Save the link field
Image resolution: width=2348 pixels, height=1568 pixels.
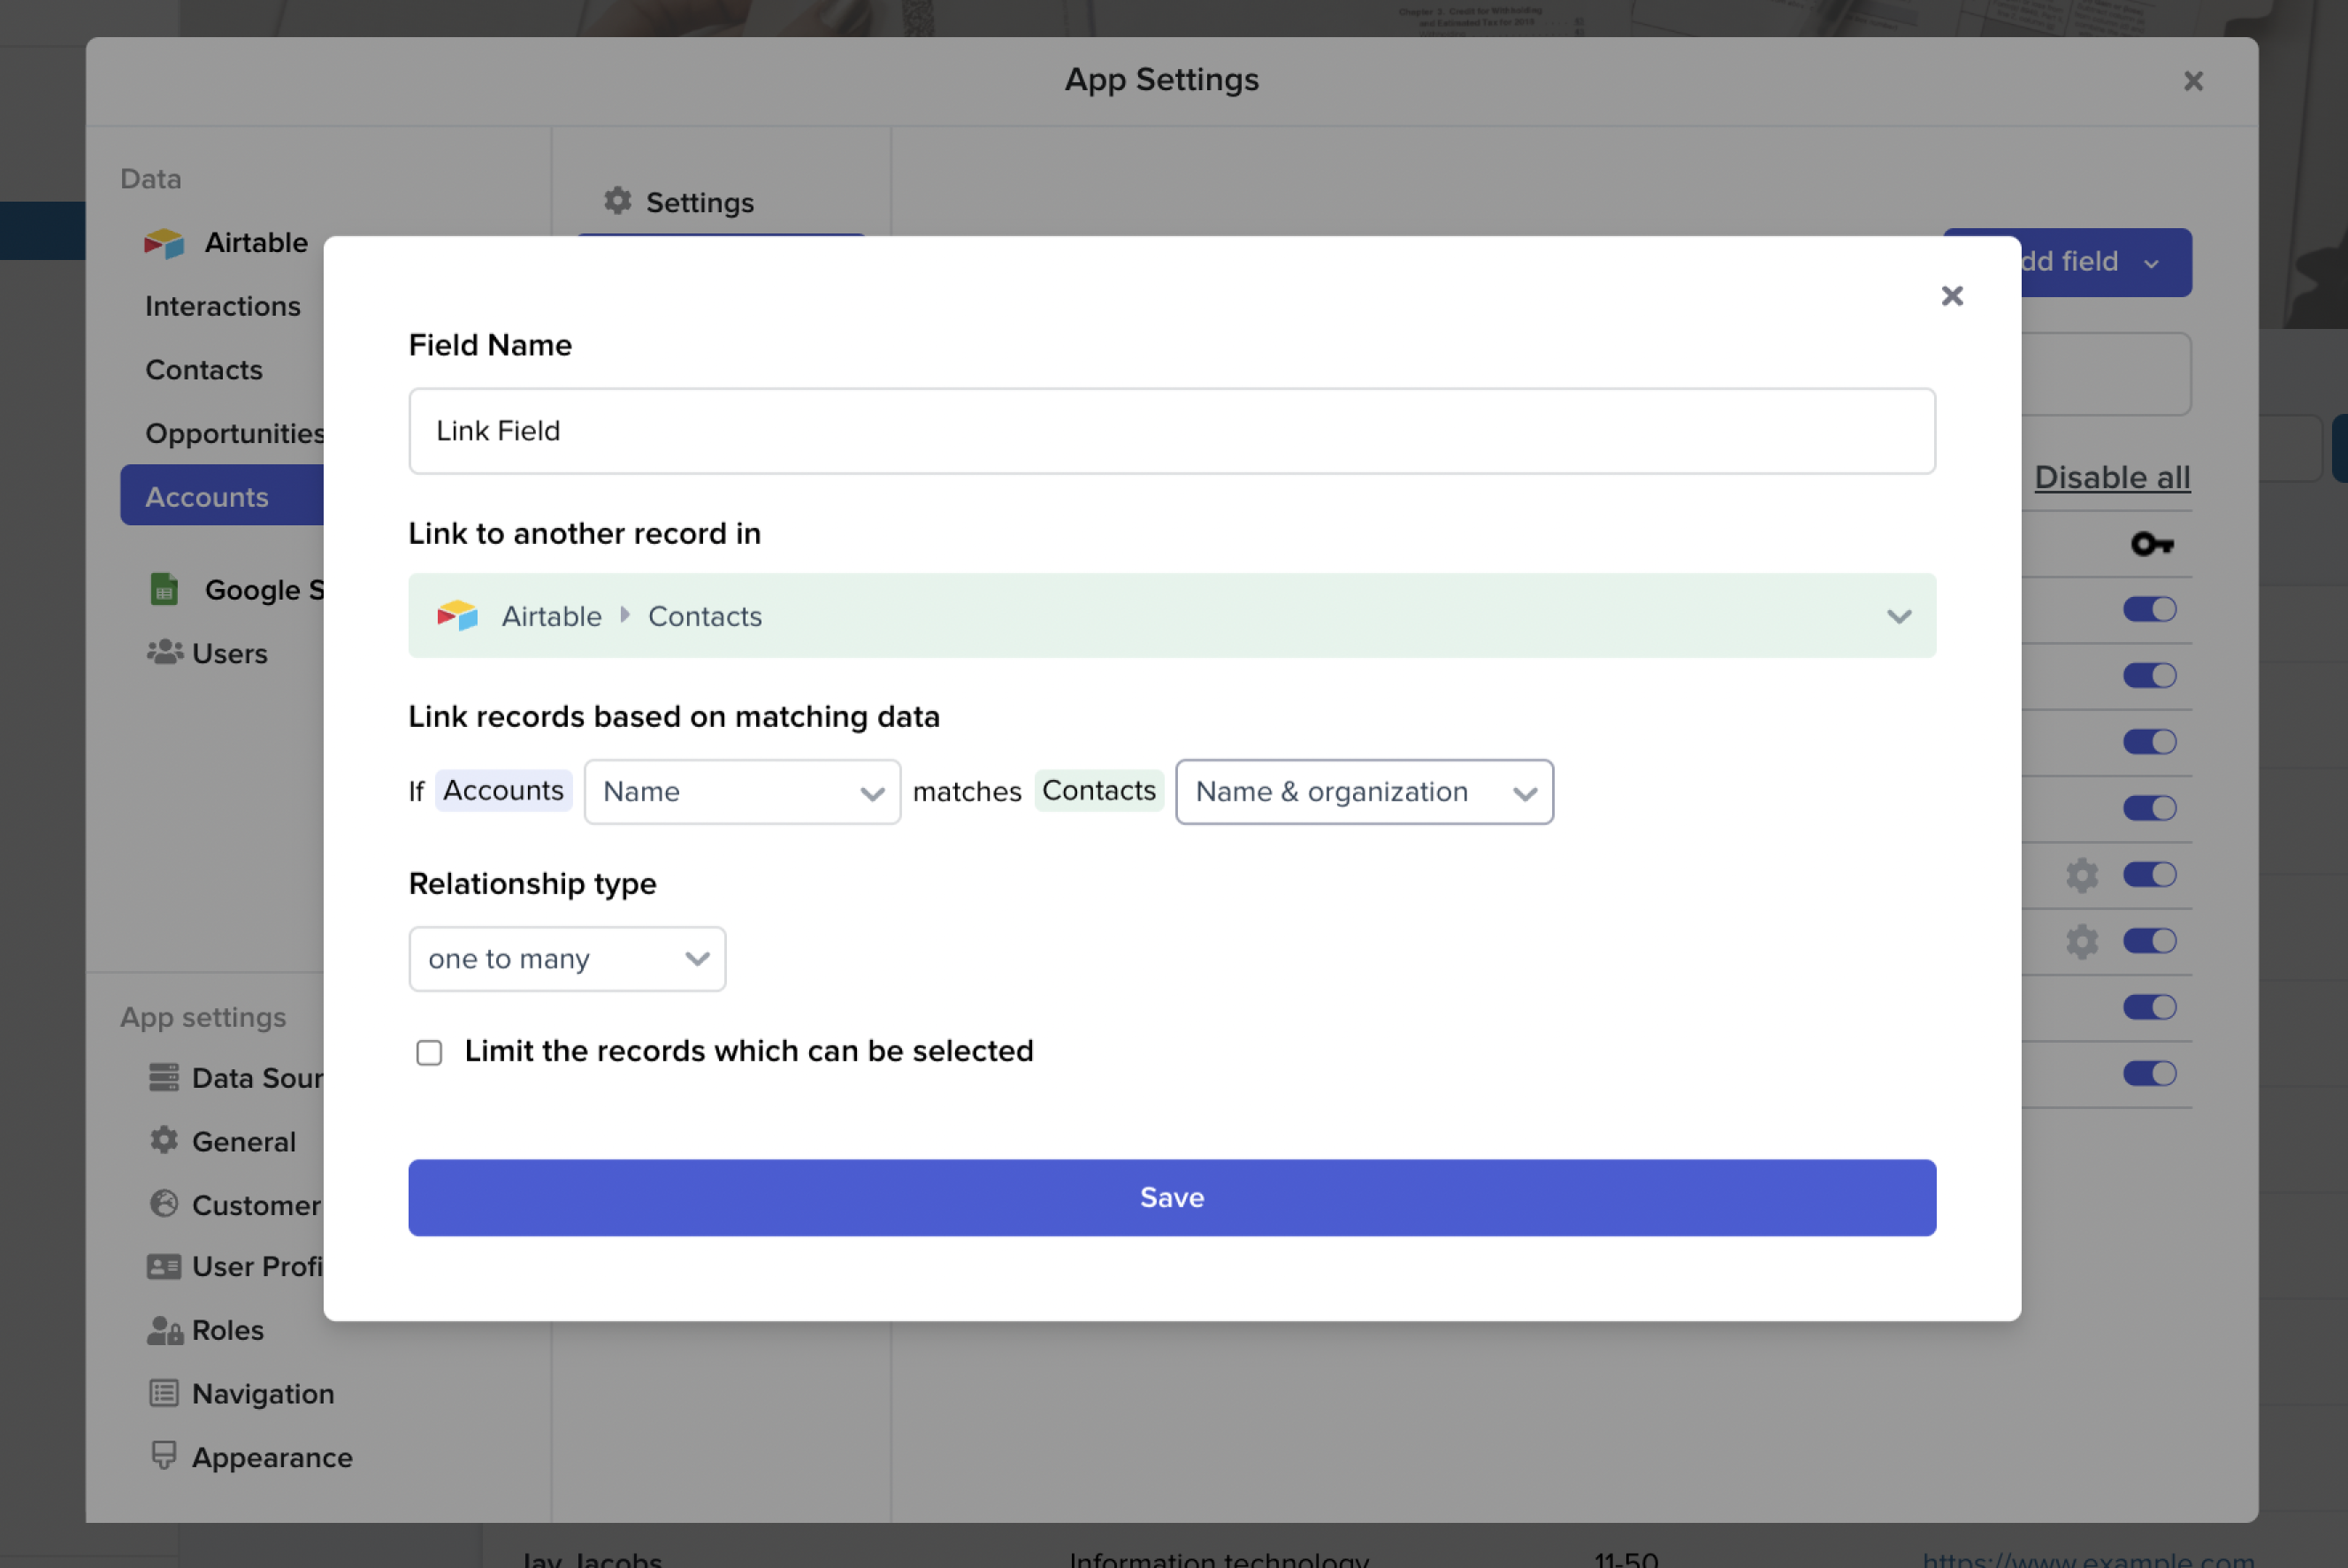coord(1171,1197)
